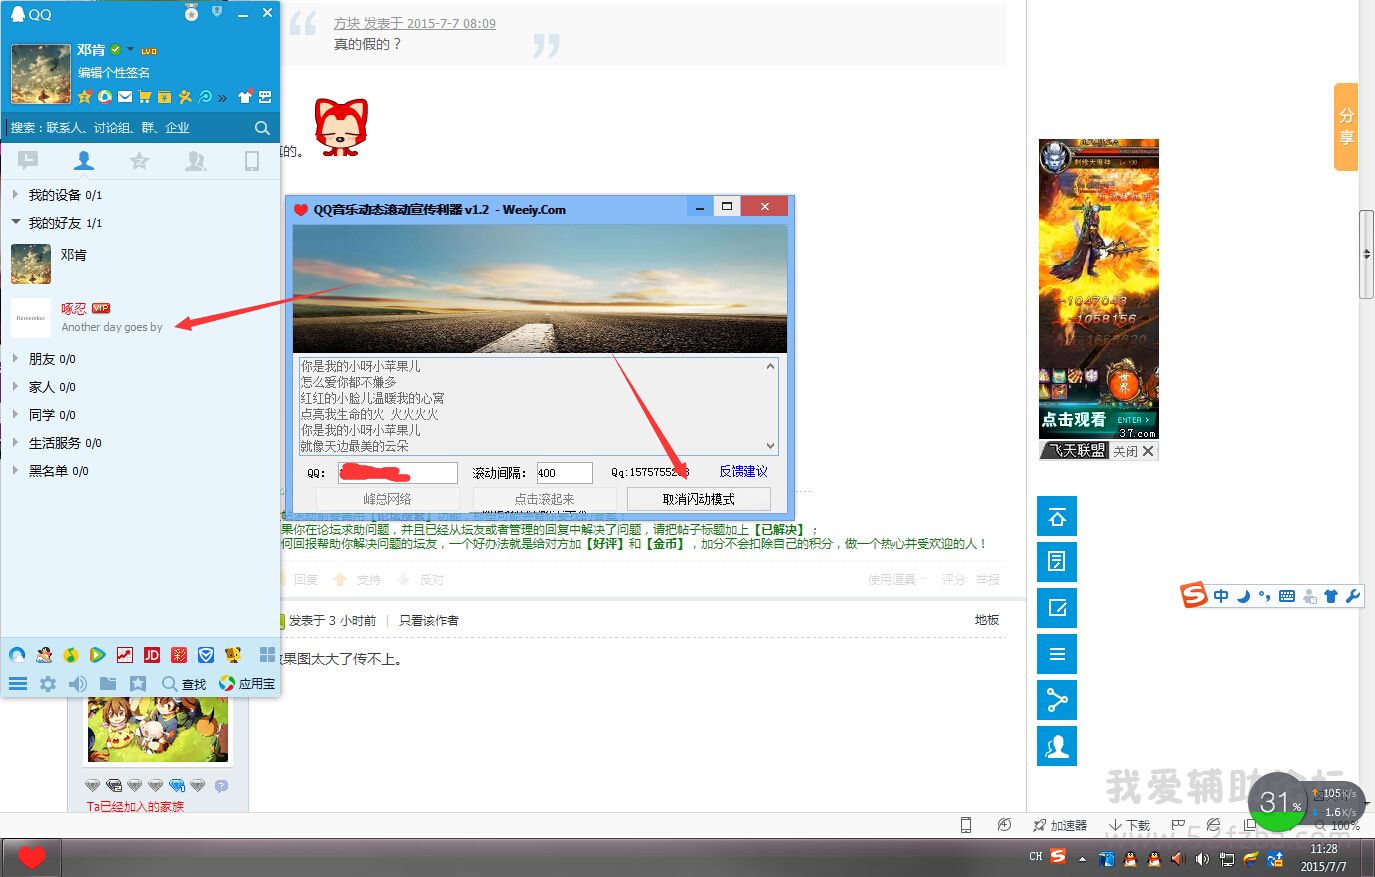The height and width of the screenshot is (877, 1375).
Task: Click the QQ Music icon in app bar
Action: (70, 655)
